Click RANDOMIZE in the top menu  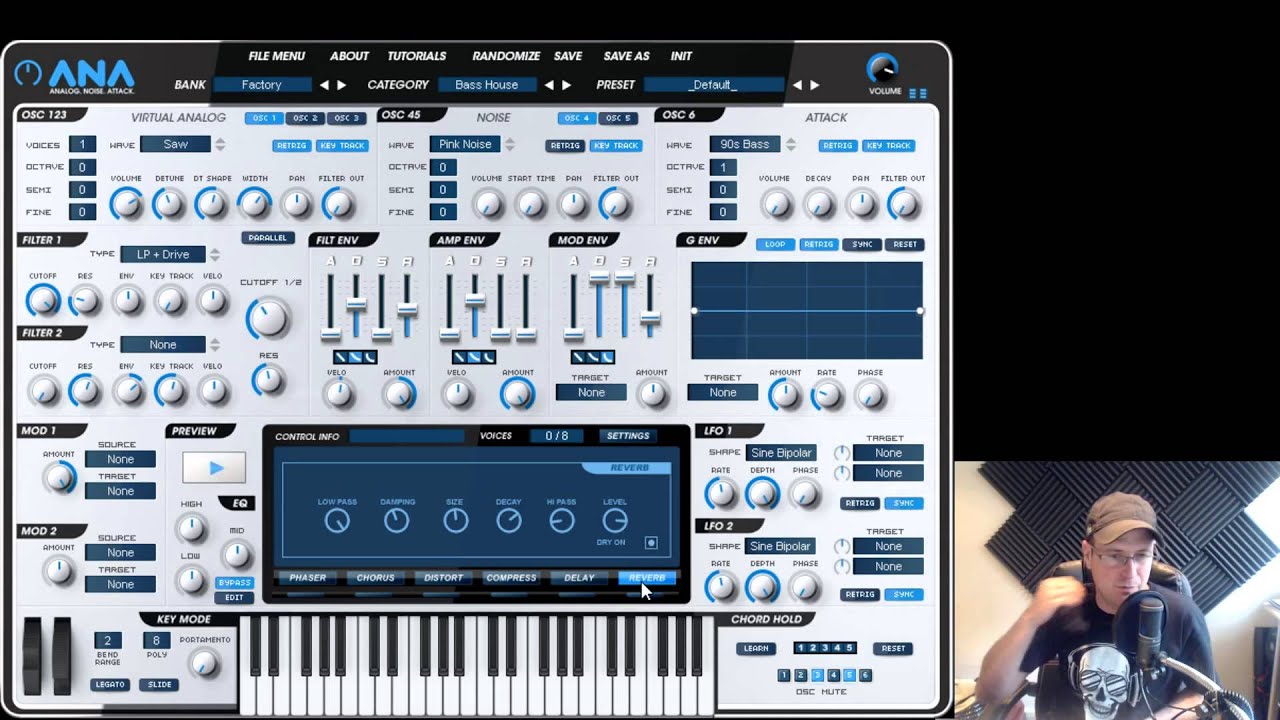point(506,56)
